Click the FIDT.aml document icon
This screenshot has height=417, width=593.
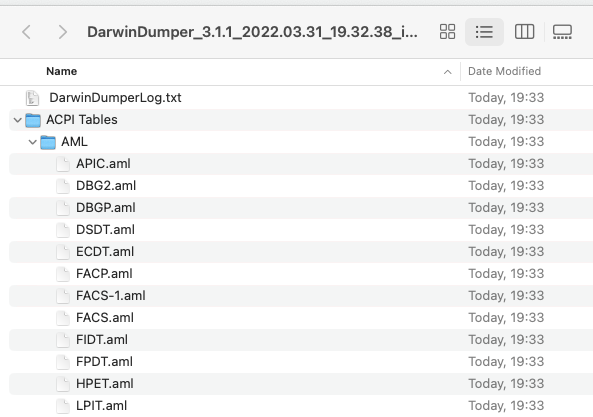63,340
